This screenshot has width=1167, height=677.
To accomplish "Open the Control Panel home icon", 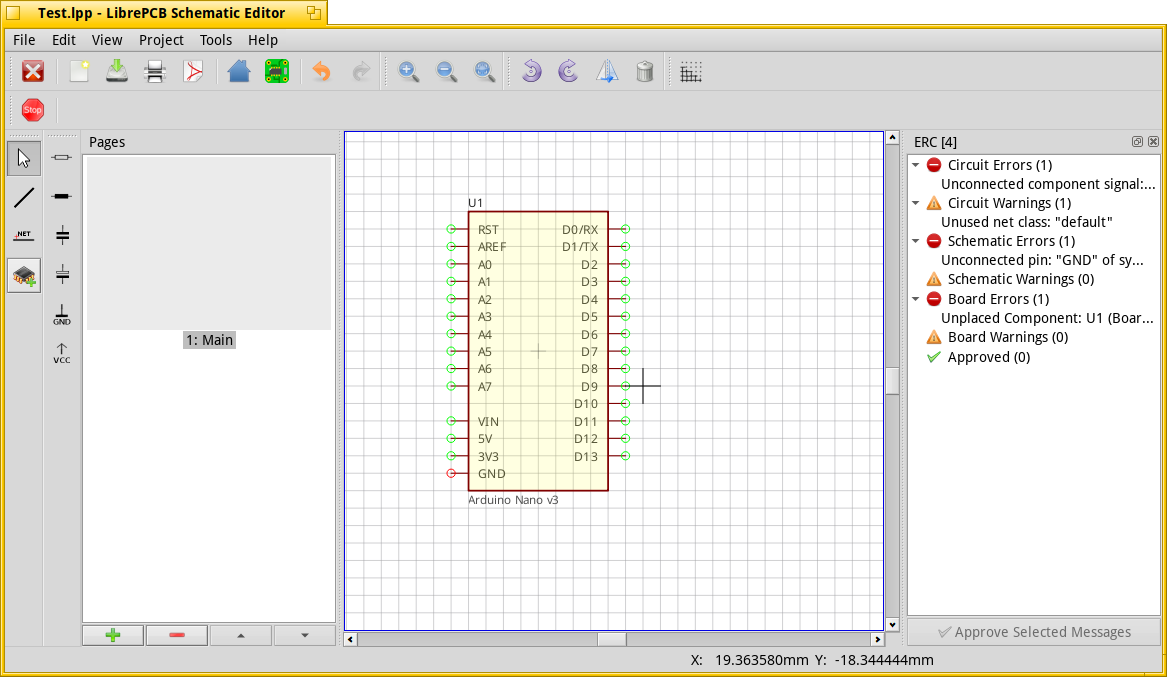I will click(239, 71).
